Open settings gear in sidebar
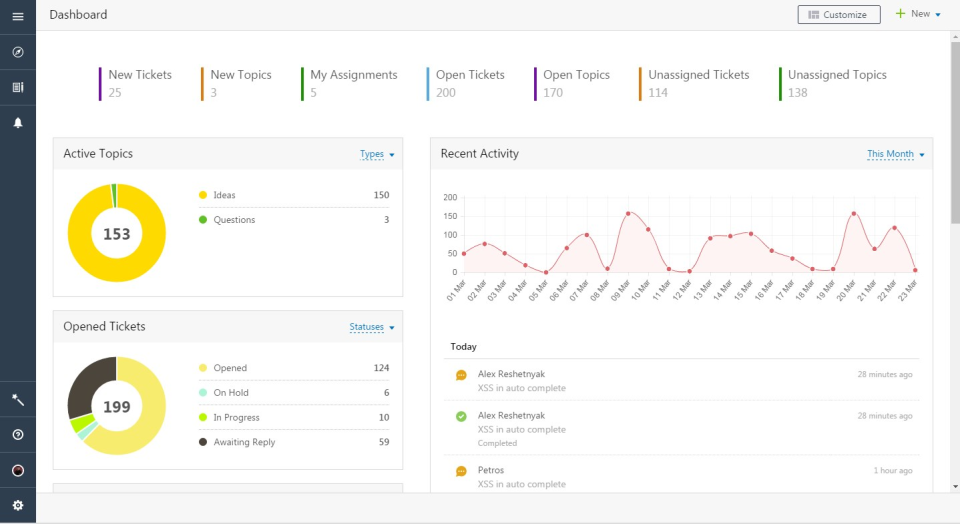The image size is (960, 524). 17,506
